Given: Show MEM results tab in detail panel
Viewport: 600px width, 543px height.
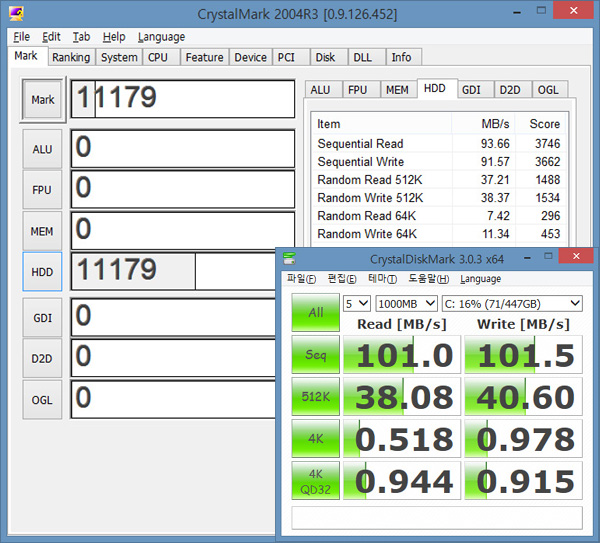Looking at the screenshot, I should click(x=397, y=90).
